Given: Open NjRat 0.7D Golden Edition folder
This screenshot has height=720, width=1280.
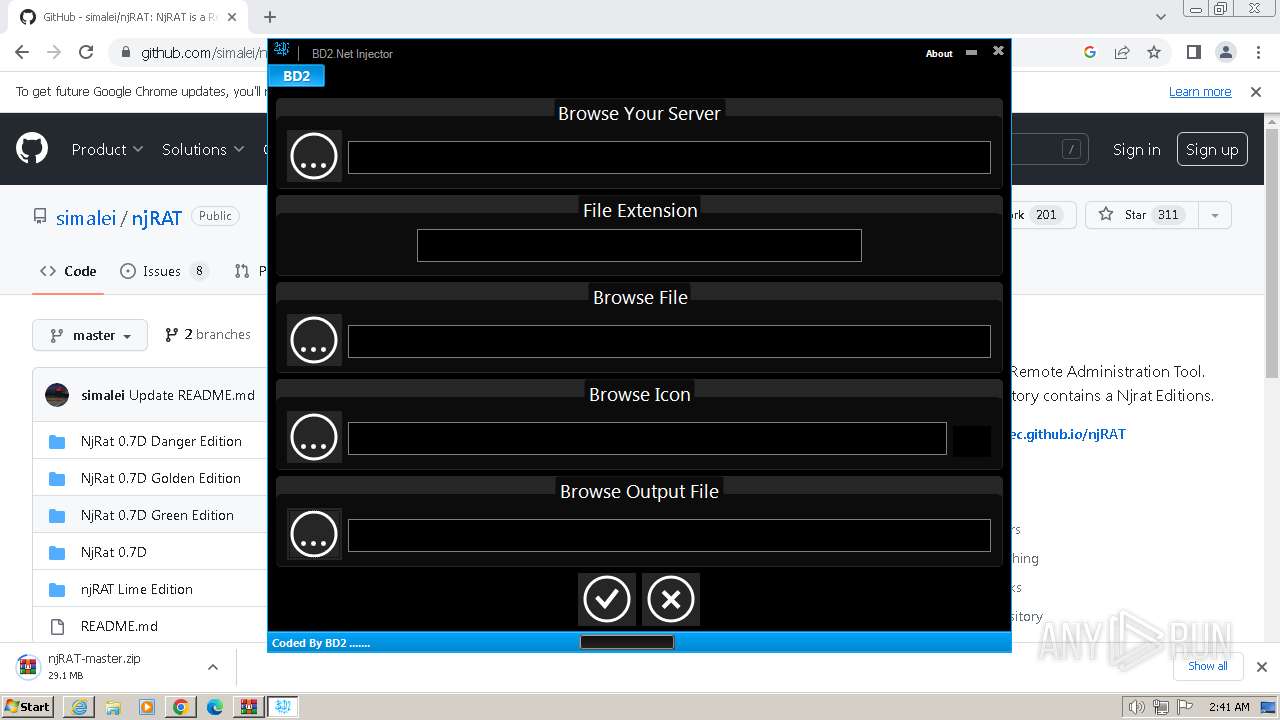Looking at the screenshot, I should pyautogui.click(x=161, y=478).
